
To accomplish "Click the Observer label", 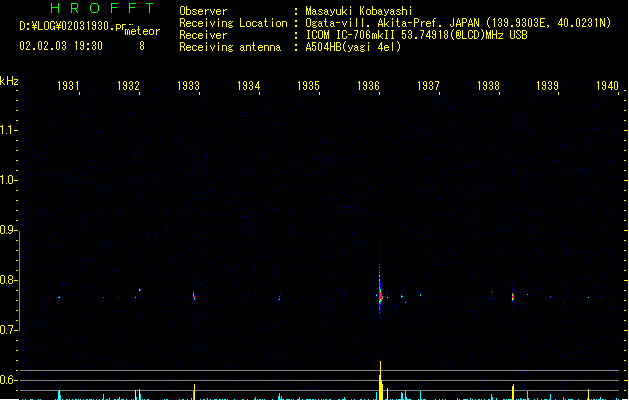I will click(x=203, y=11).
